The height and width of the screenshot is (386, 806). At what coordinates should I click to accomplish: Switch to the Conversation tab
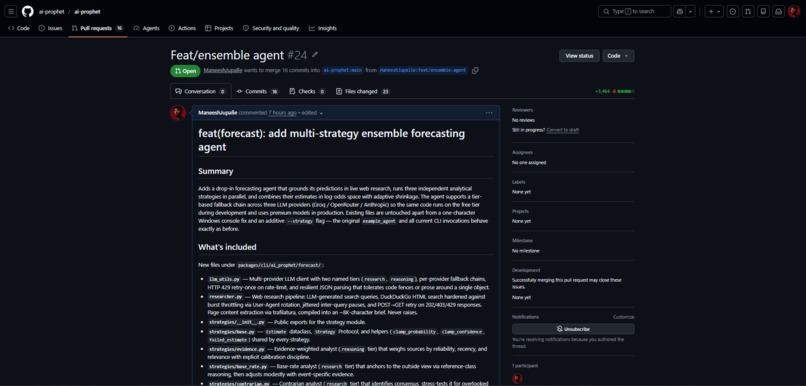(x=200, y=91)
